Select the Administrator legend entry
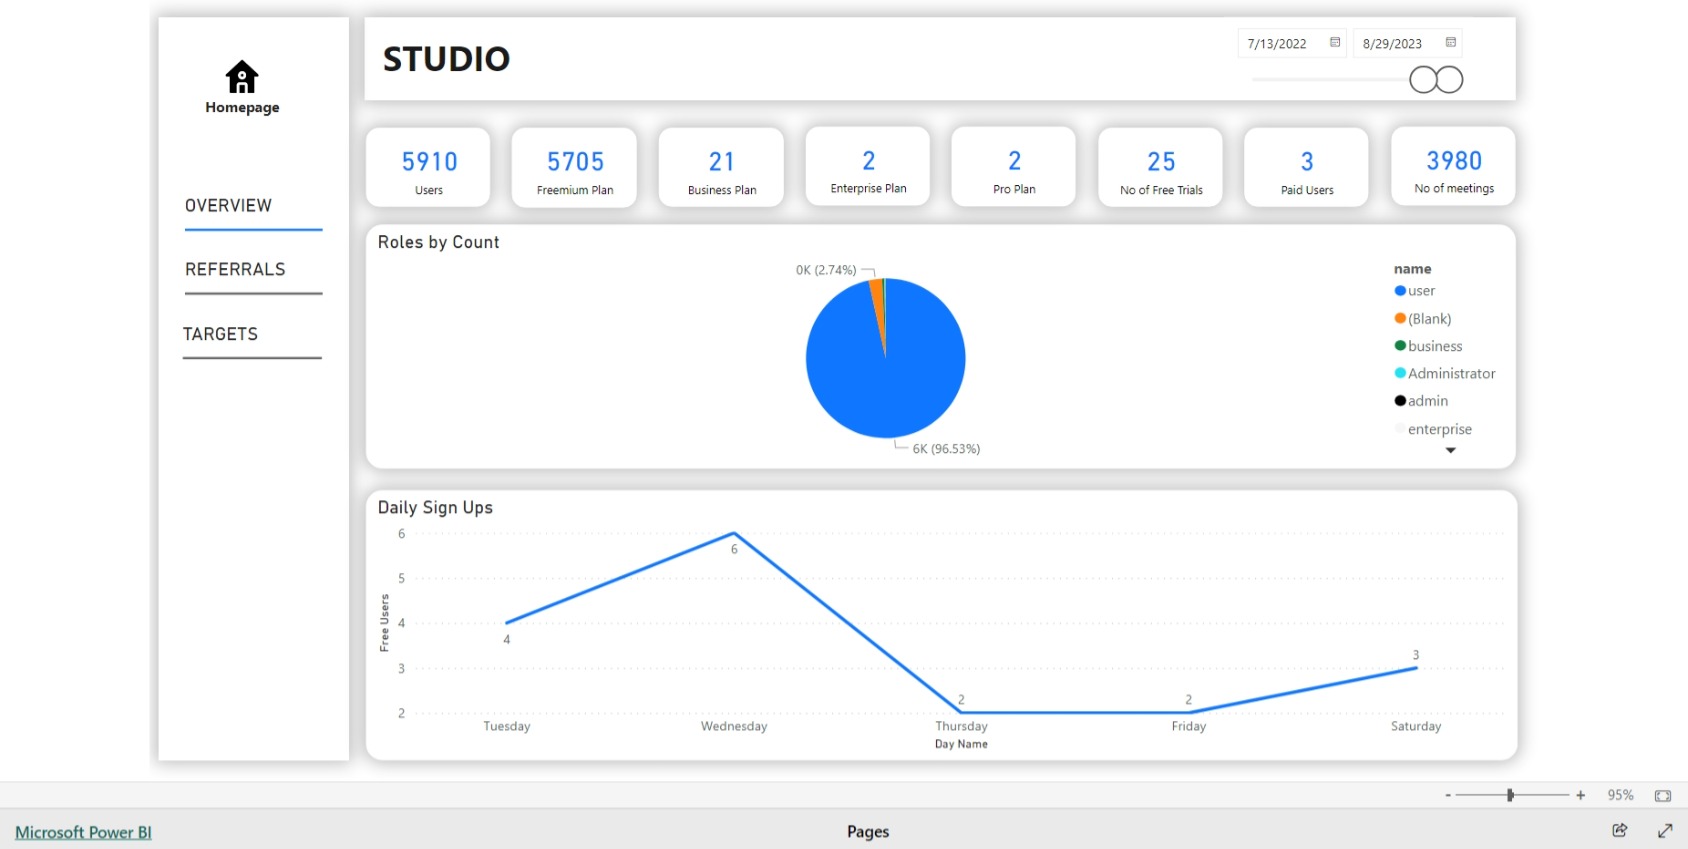This screenshot has height=849, width=1688. [1445, 373]
